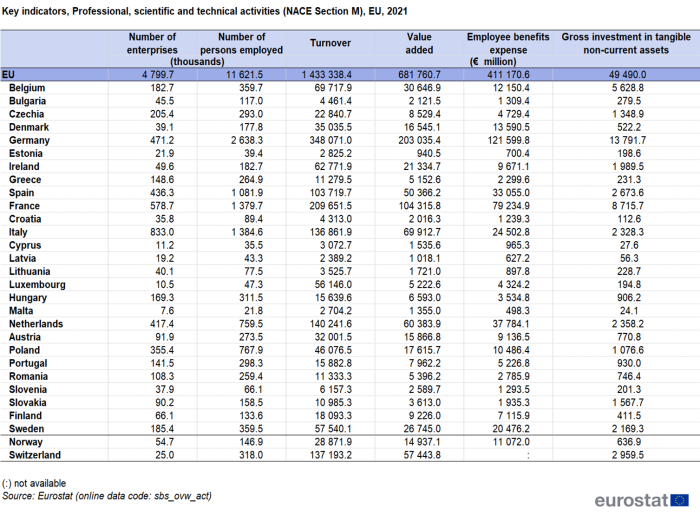Click Germany's turnover value 348 071.0
Image resolution: width=700 pixels, height=515 pixels.
330,140
